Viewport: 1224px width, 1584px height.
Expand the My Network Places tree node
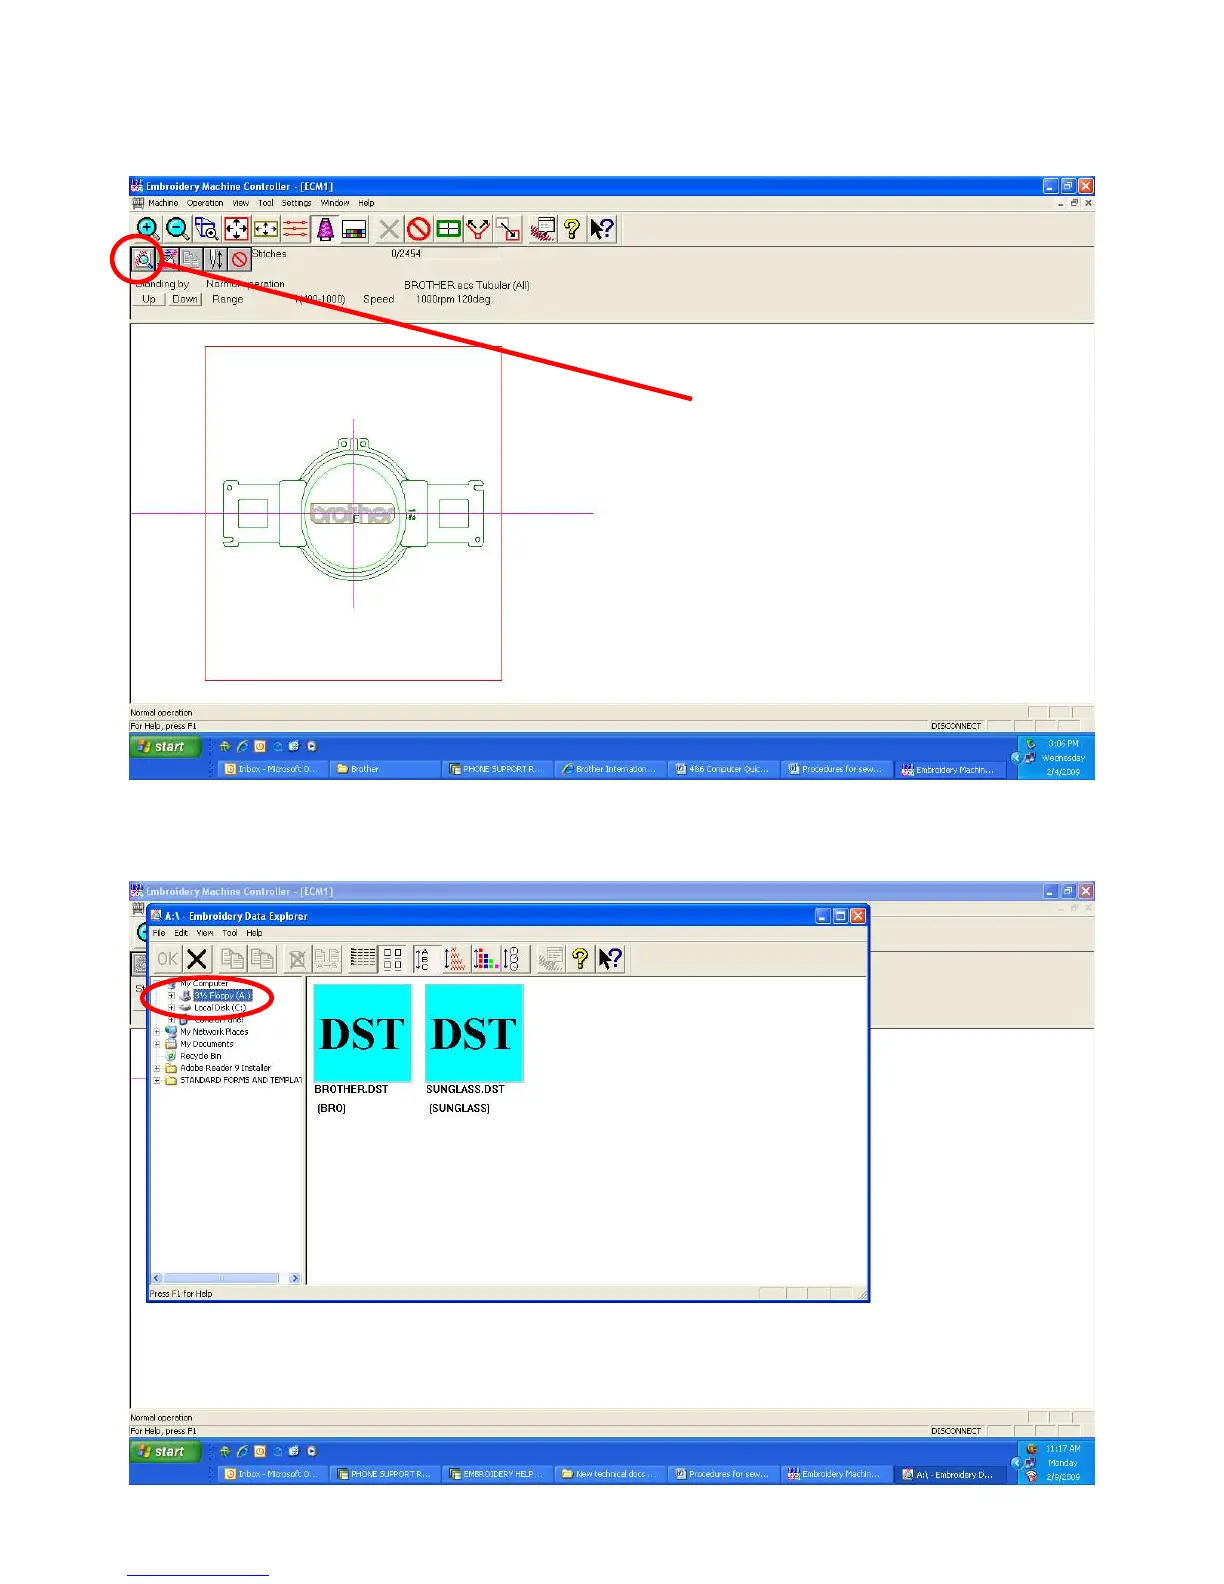tap(157, 1032)
